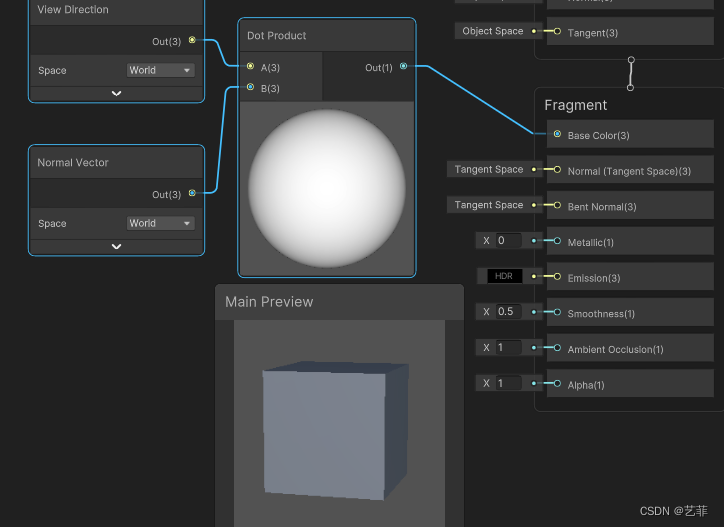This screenshot has height=527, width=724.
Task: Click Alpha(1) input port
Action: [557, 383]
